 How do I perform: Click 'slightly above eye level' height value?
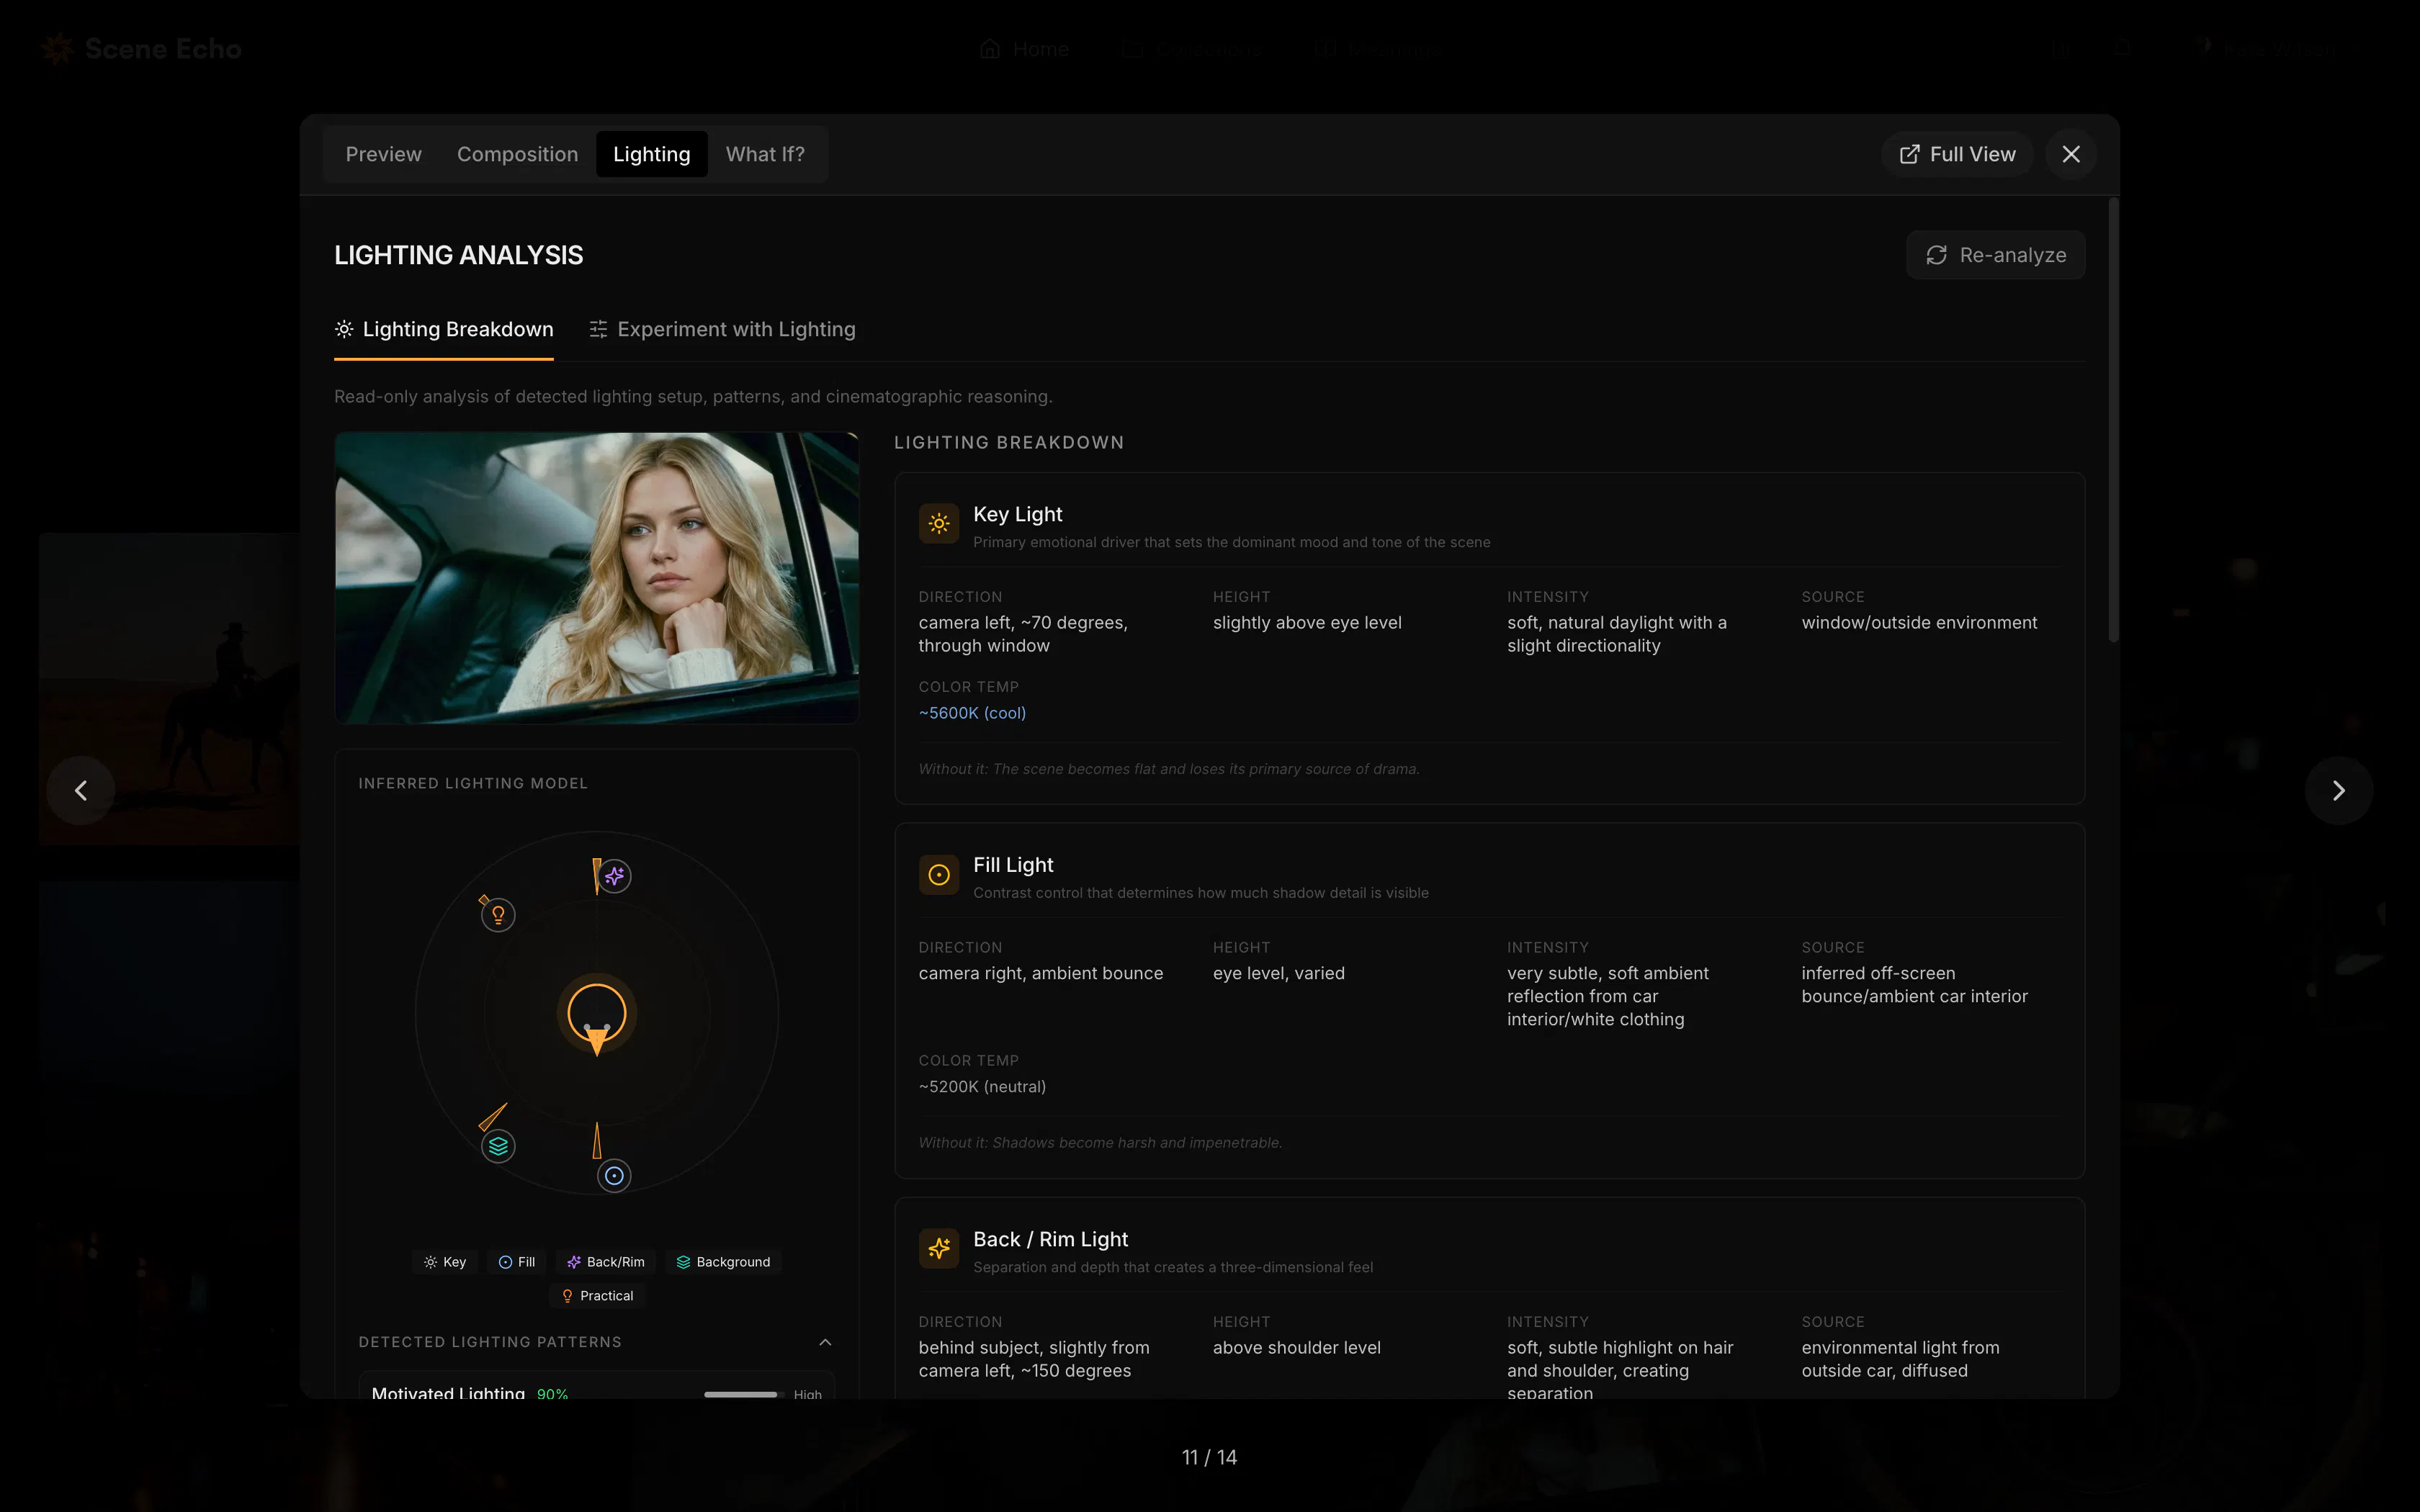click(1307, 623)
